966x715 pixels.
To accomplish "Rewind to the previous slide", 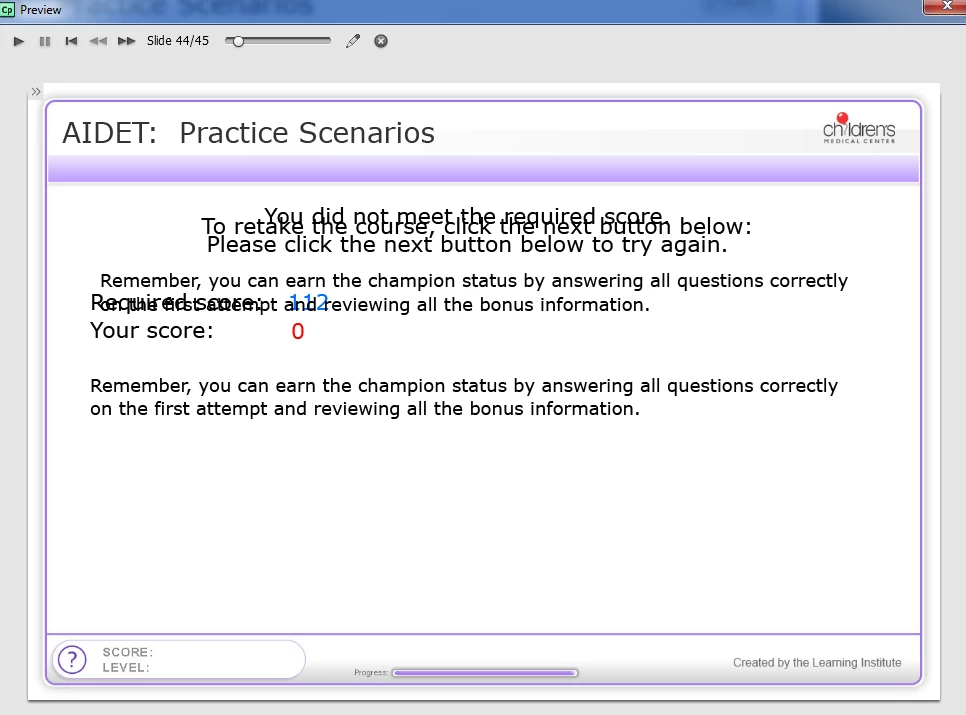I will click(x=98, y=41).
